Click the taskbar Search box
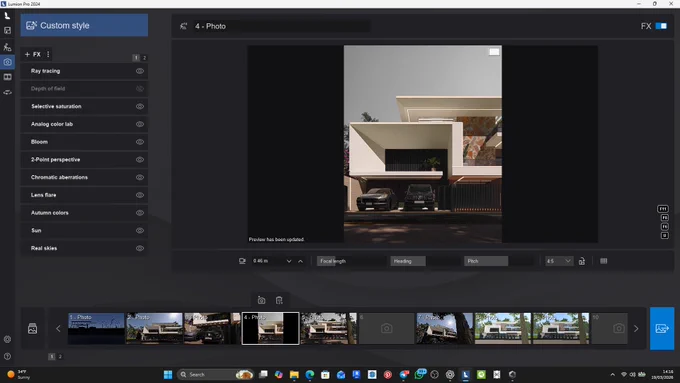This screenshot has width=680, height=383. coord(216,375)
